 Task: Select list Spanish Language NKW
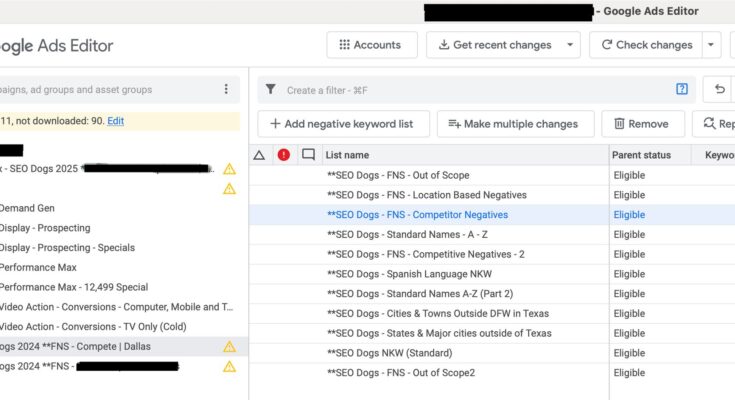[x=409, y=274]
